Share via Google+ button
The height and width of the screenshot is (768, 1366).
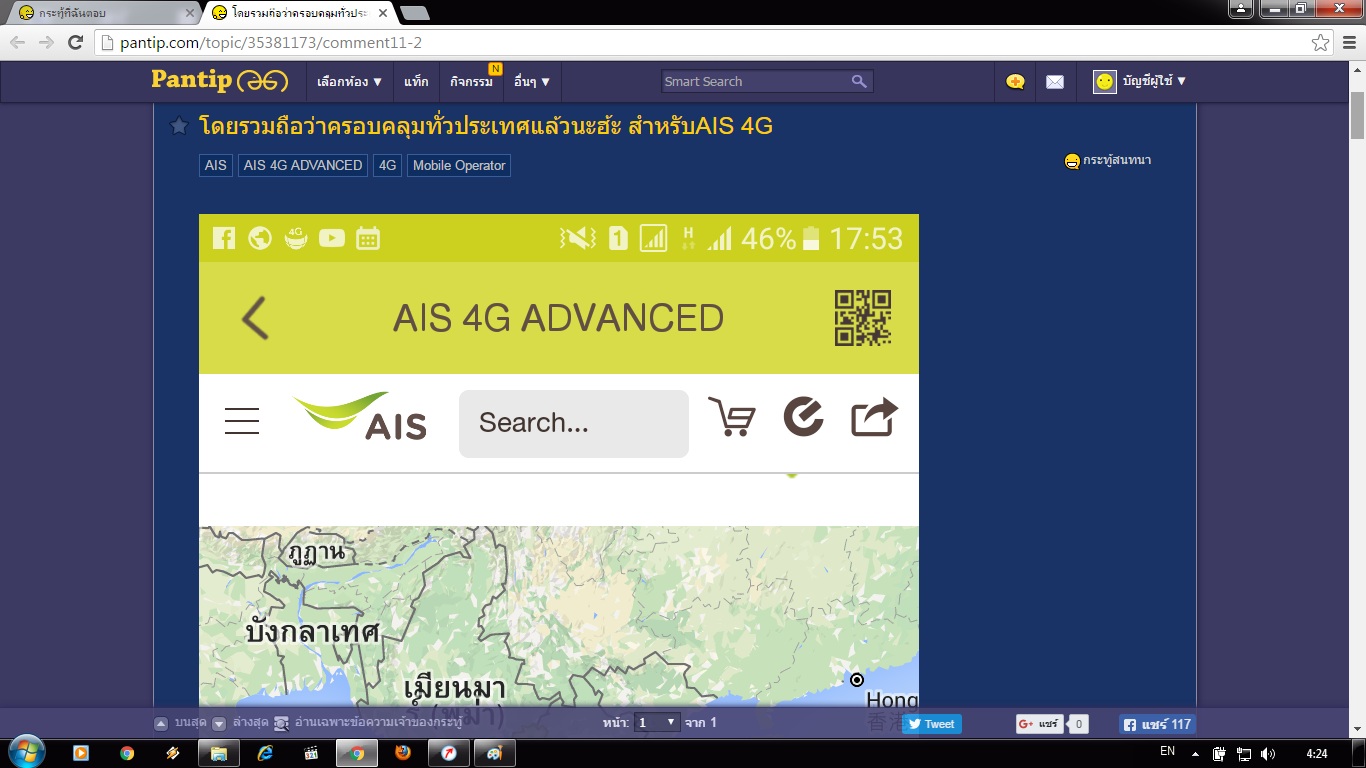pyautogui.click(x=1040, y=724)
